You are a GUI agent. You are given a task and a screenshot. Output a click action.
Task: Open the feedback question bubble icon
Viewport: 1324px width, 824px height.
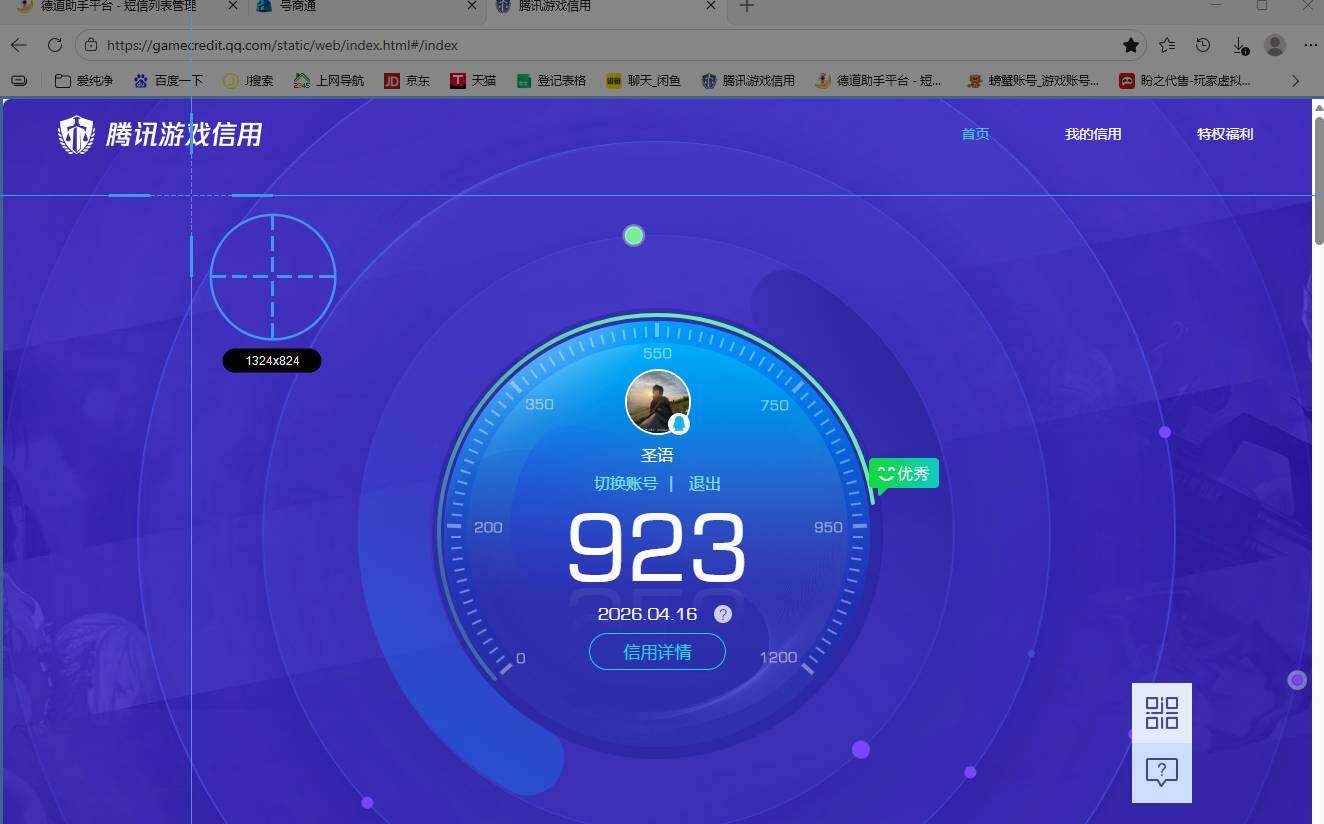pyautogui.click(x=1161, y=772)
